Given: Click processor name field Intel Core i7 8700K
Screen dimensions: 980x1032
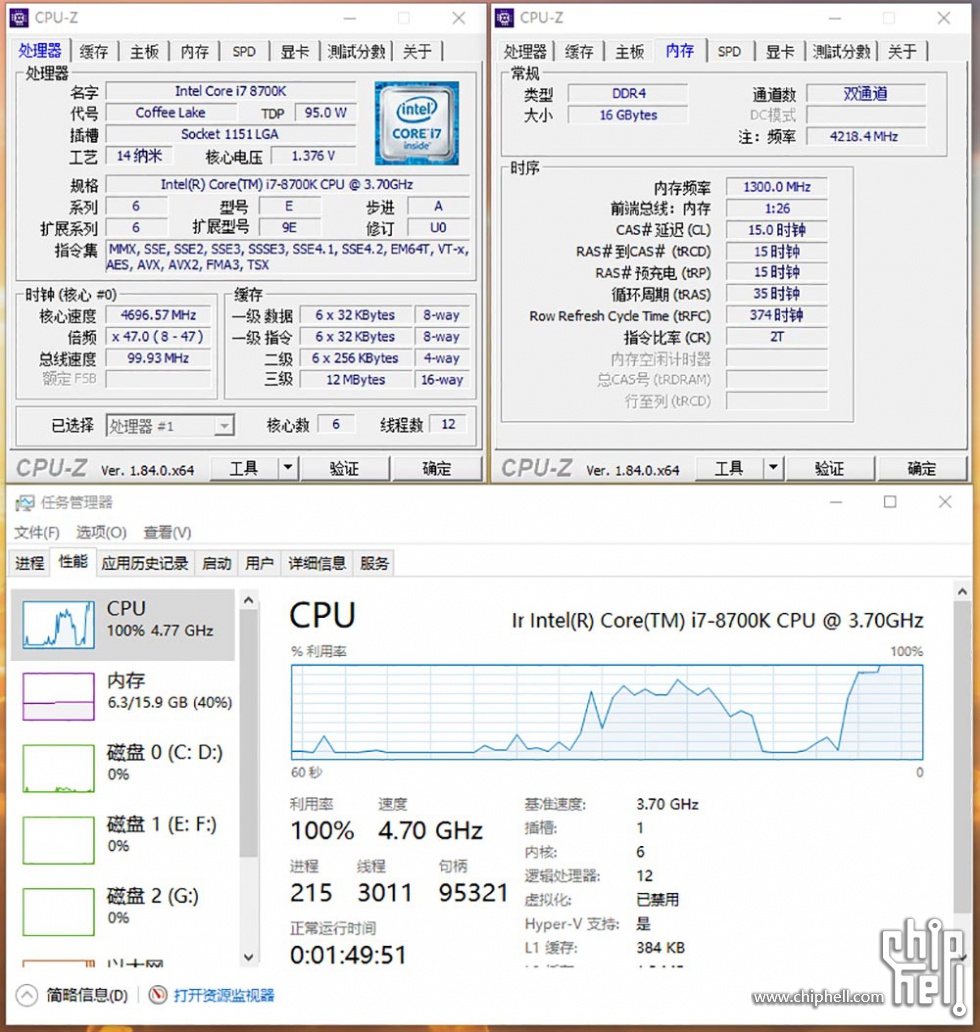Looking at the screenshot, I should [230, 91].
